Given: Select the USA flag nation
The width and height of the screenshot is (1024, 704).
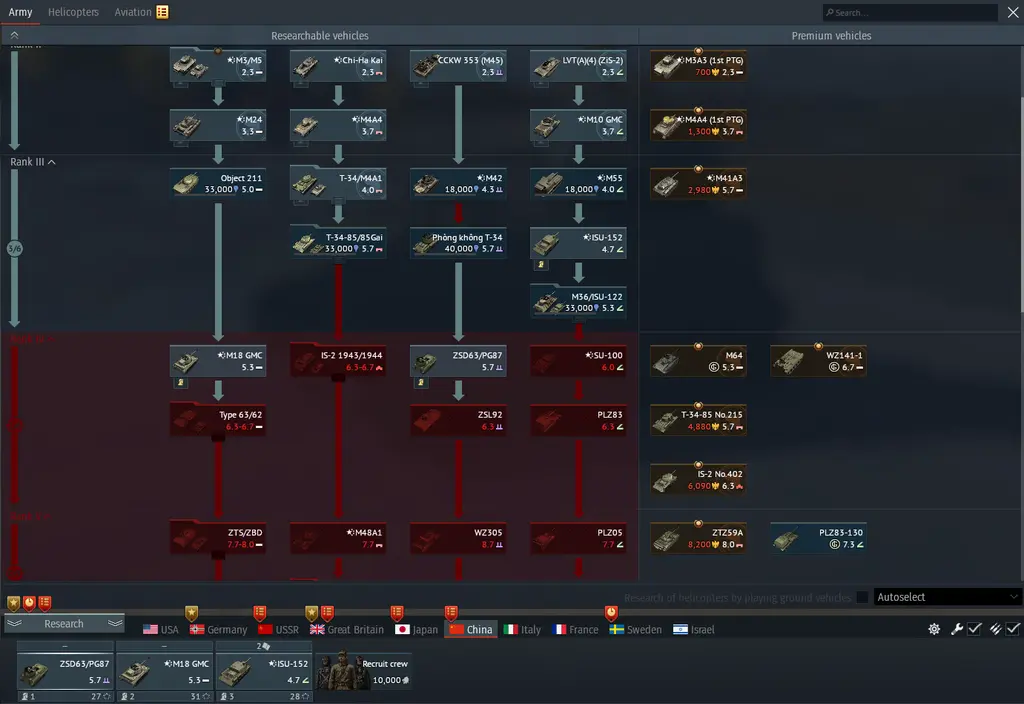Looking at the screenshot, I should pyautogui.click(x=161, y=630).
